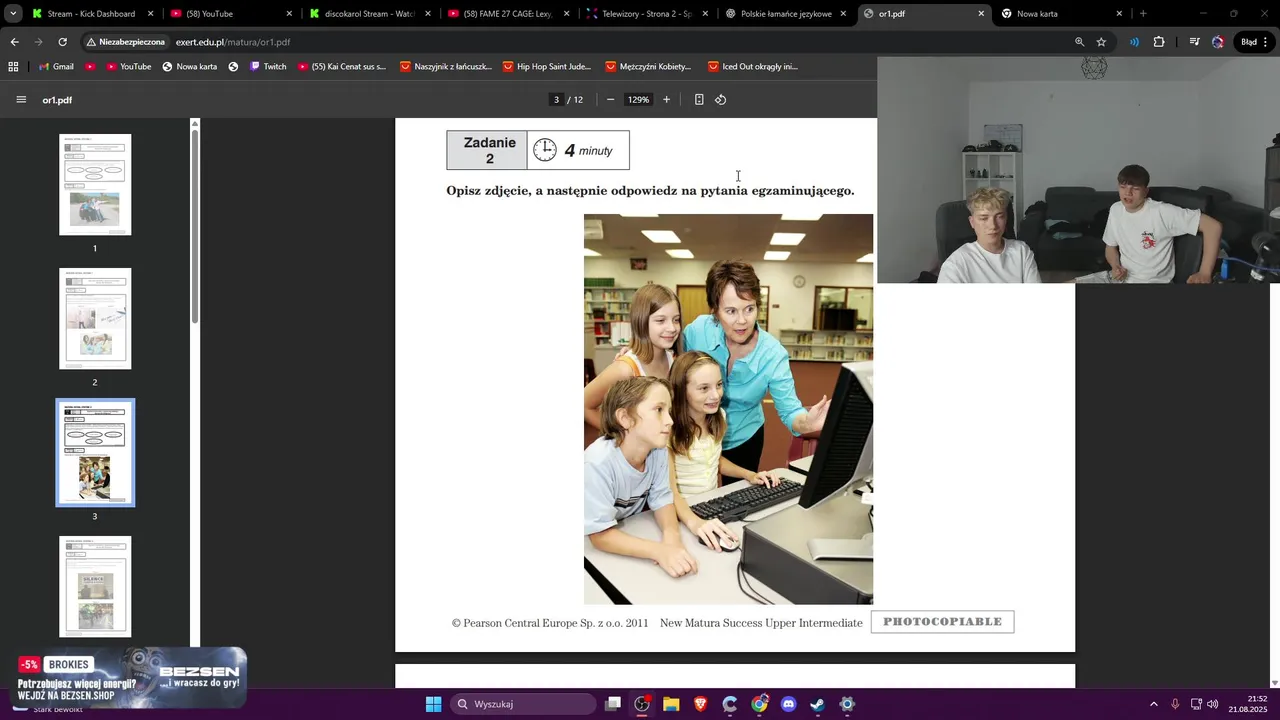Viewport: 1280px width, 720px height.
Task: Open the Chrome profile avatar
Action: click(x=1218, y=42)
